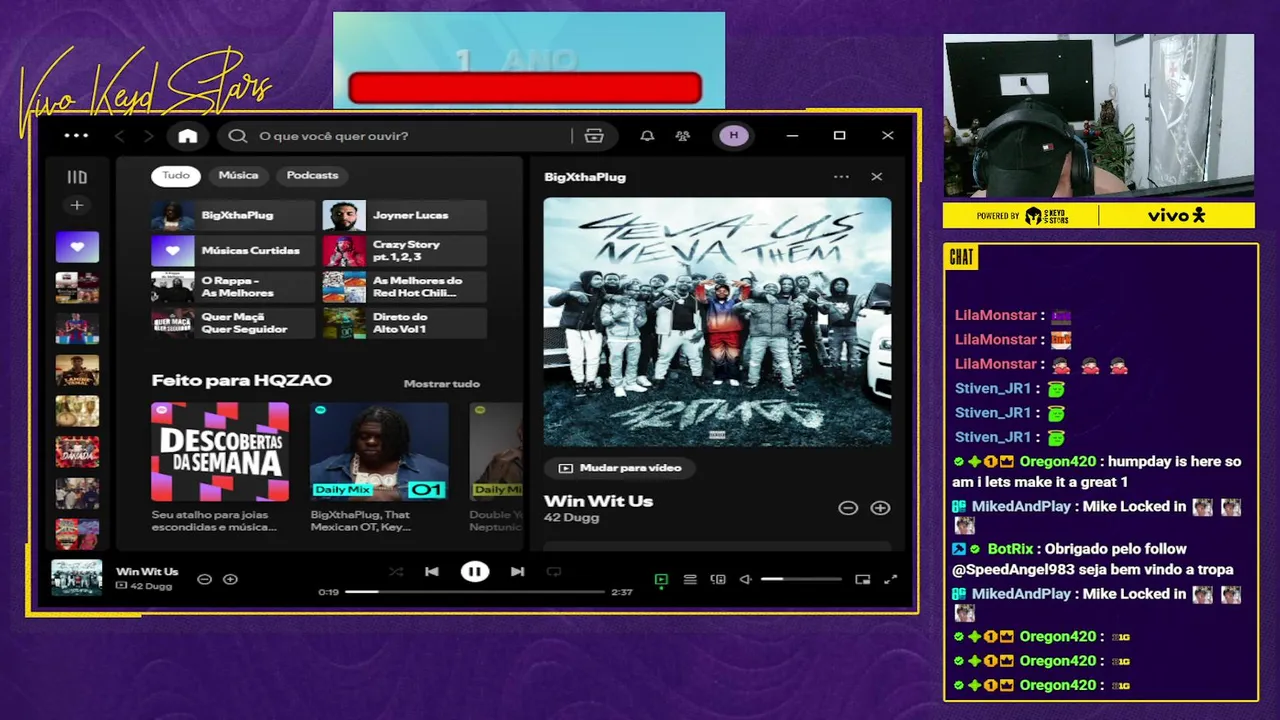Screen dimensions: 1280x720
Task: Adjust the volume slider
Action: (x=801, y=579)
